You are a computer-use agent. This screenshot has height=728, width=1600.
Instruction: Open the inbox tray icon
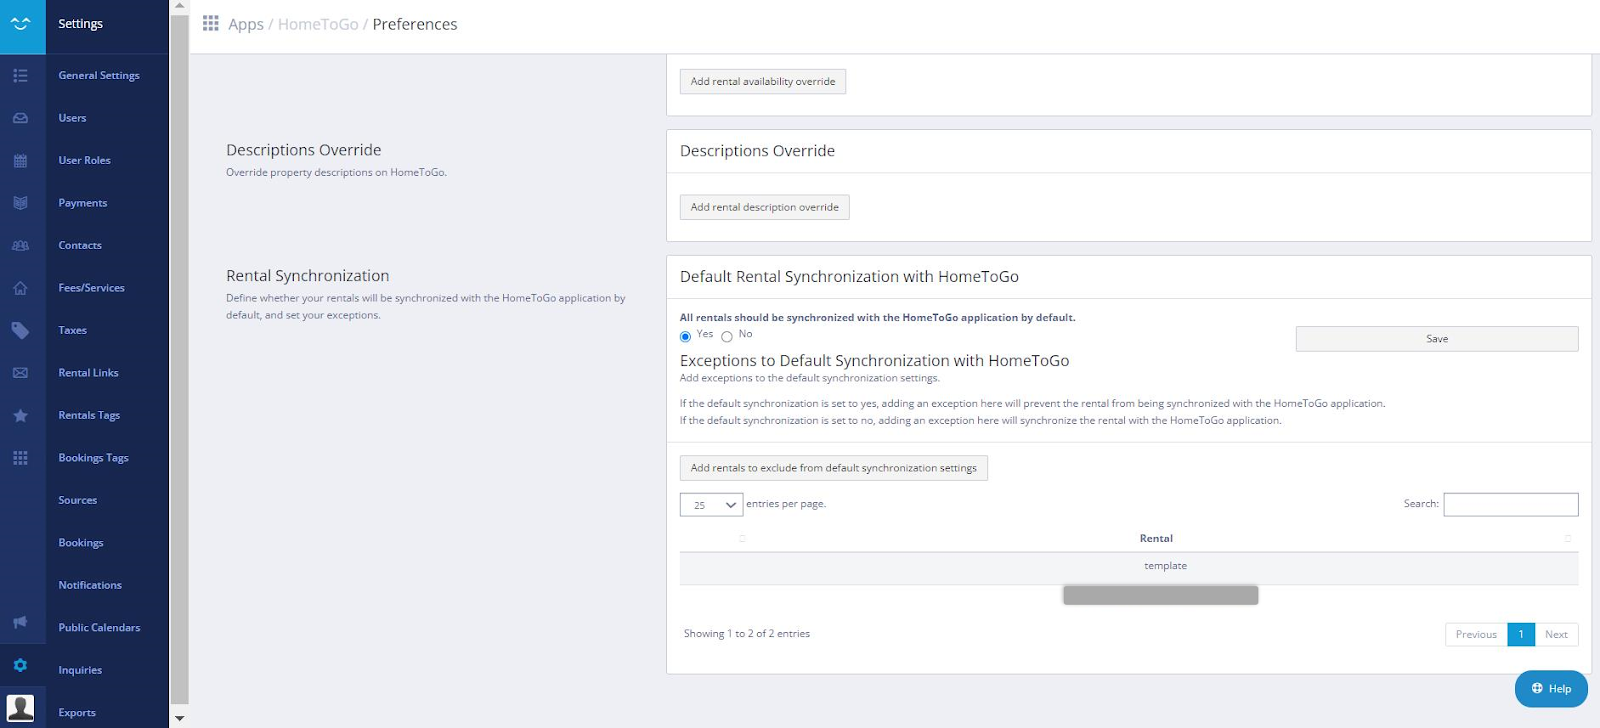20,118
